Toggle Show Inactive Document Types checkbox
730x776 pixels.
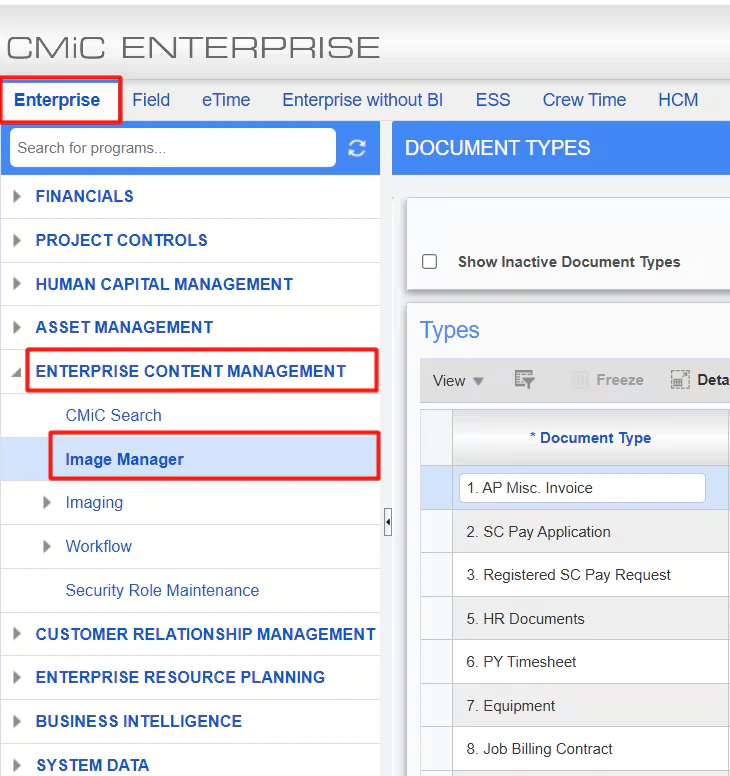point(429,261)
